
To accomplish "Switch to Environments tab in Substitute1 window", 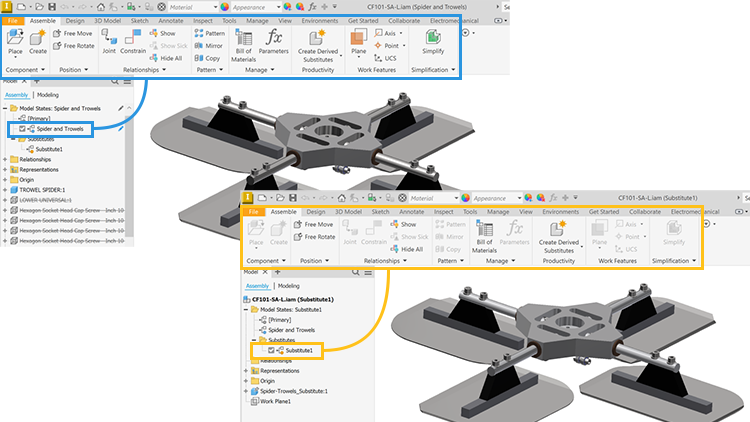I will tap(561, 212).
